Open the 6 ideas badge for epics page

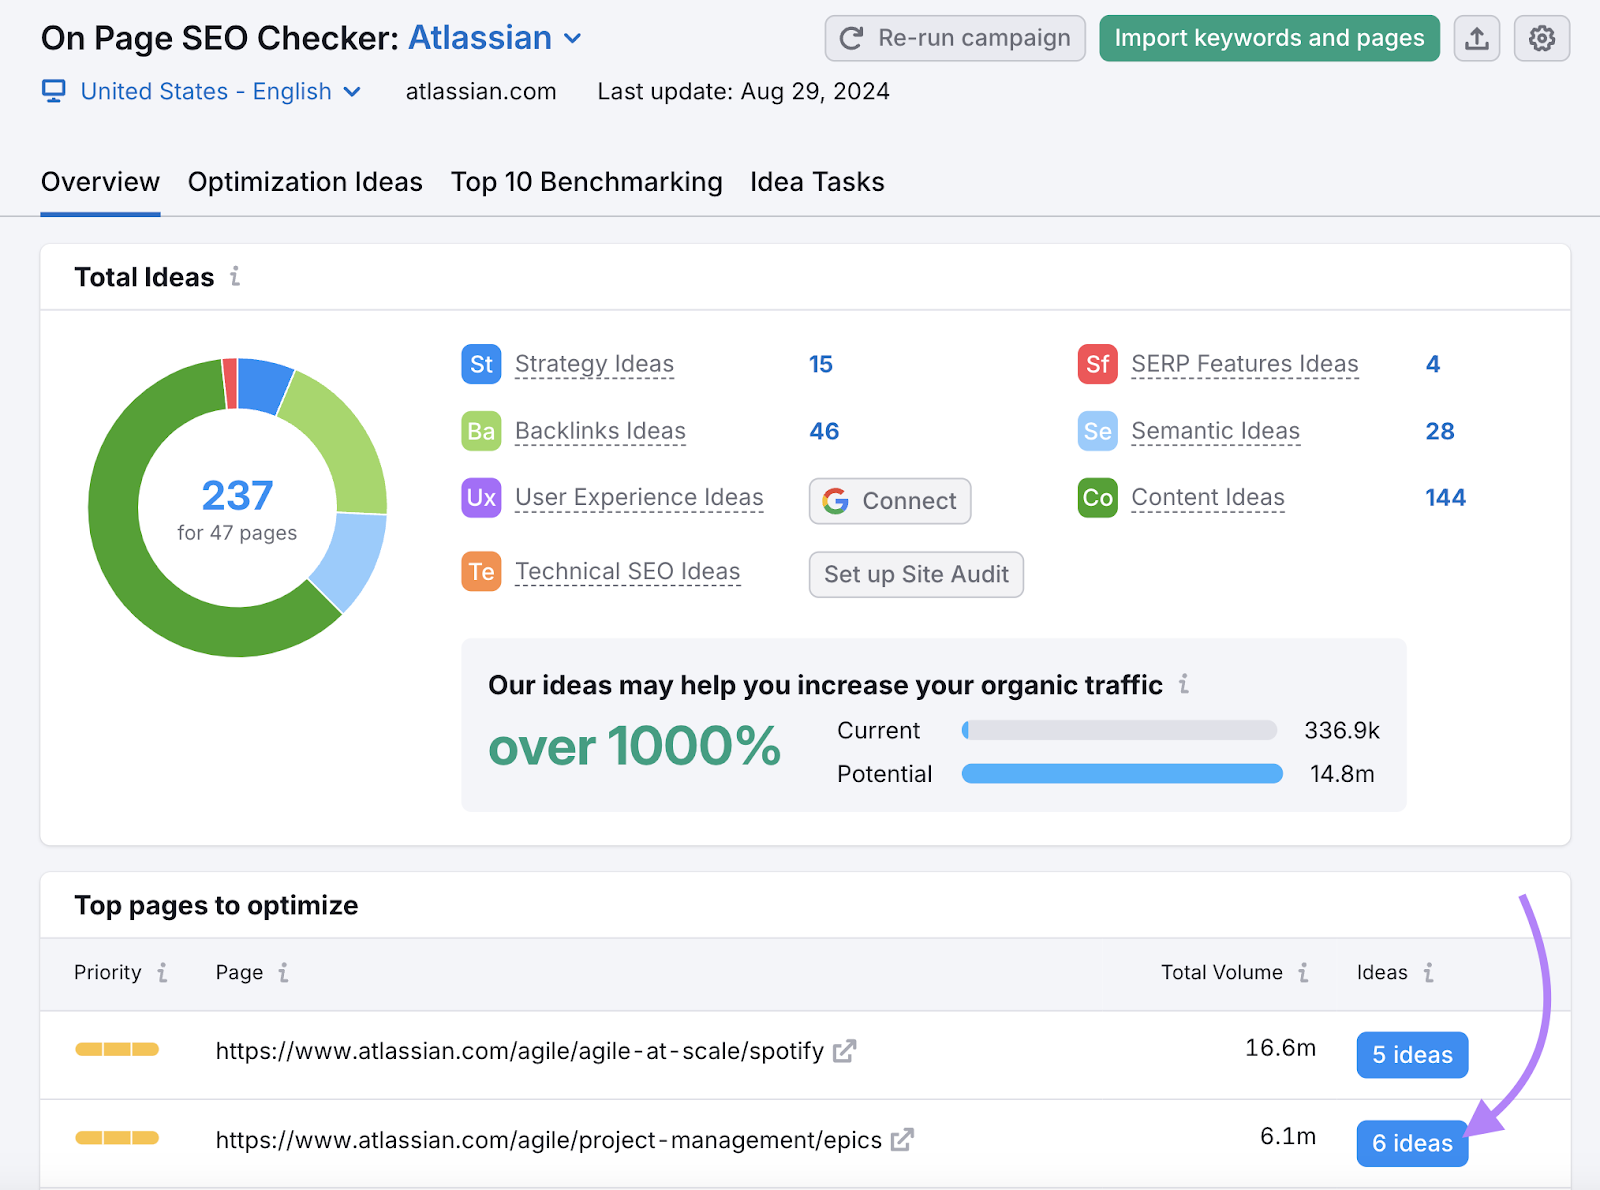(1411, 1143)
